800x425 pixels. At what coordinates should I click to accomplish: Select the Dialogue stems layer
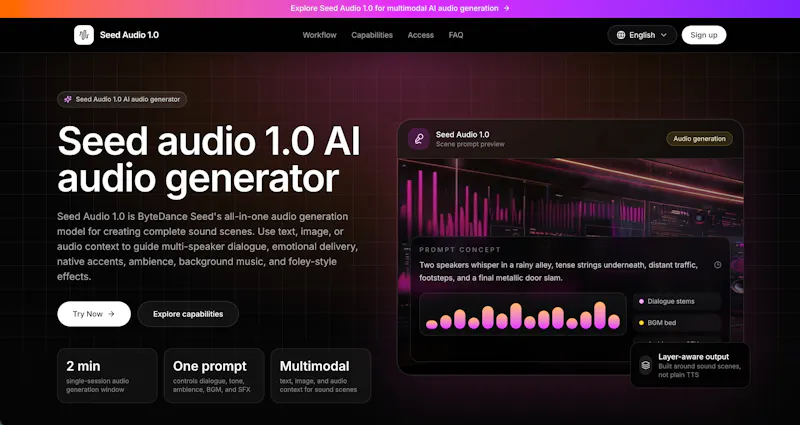tap(677, 301)
